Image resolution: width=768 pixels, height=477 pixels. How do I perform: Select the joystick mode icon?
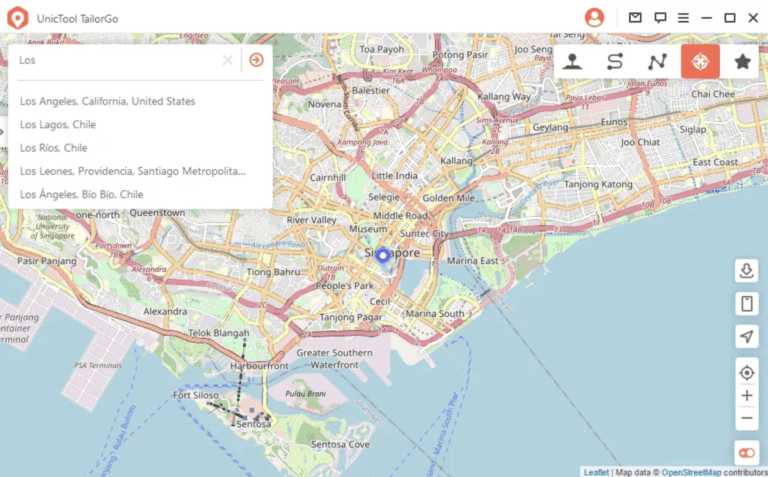(x=573, y=62)
